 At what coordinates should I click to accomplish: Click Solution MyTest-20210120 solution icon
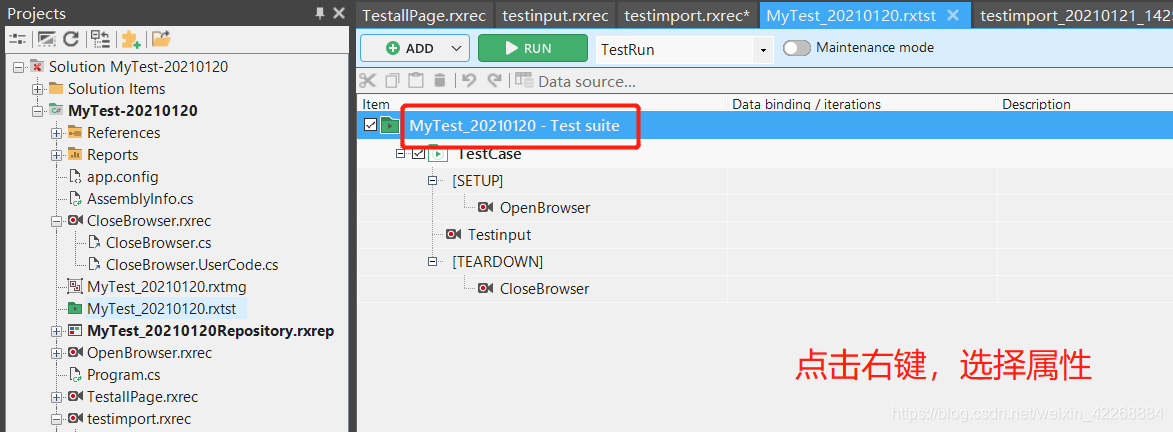[37, 67]
